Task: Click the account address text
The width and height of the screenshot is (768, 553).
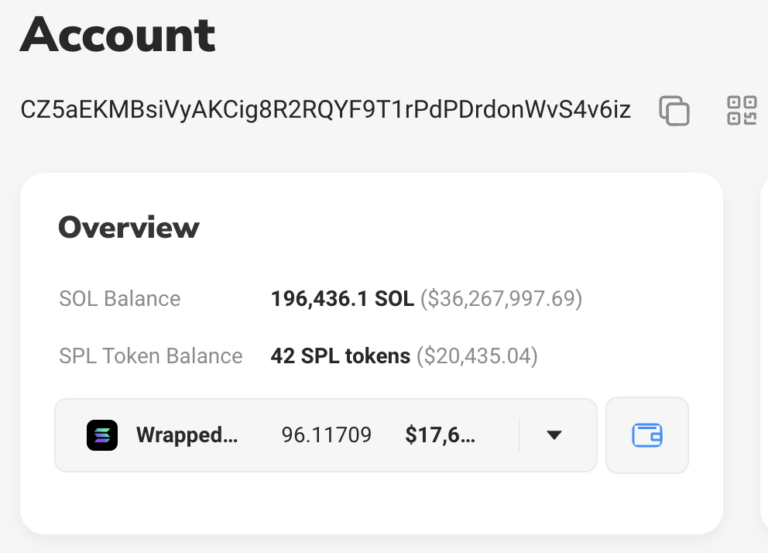Action: (x=325, y=110)
